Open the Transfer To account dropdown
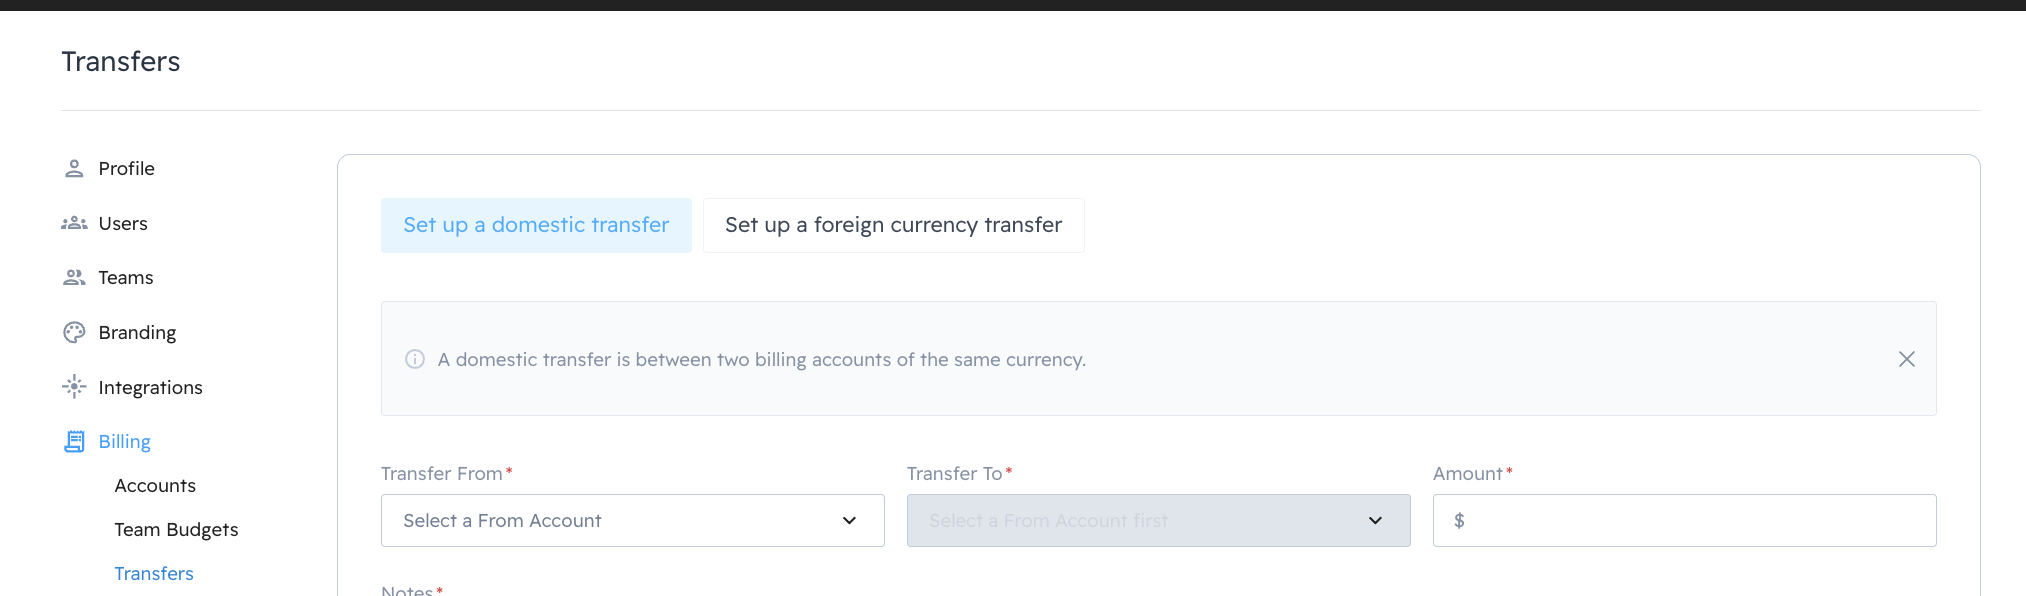 [x=1157, y=520]
